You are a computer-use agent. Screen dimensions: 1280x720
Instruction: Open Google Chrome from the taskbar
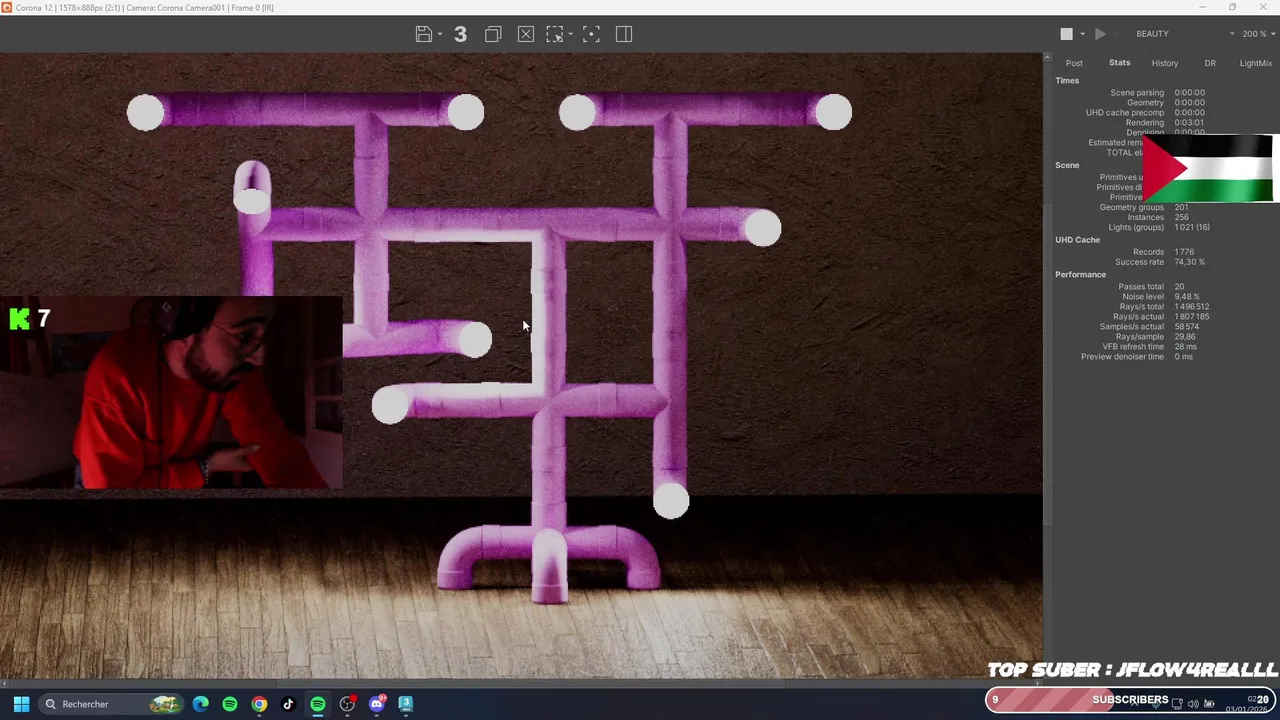point(259,704)
